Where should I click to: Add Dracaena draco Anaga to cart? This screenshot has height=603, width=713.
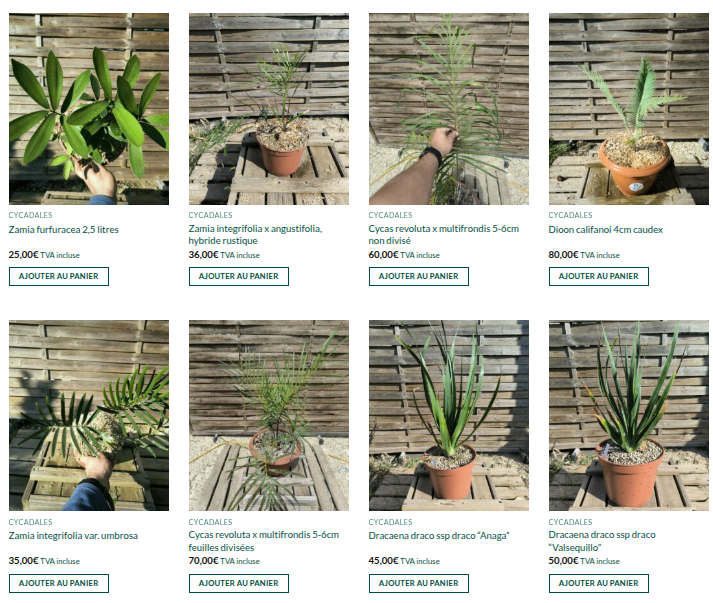pos(419,583)
